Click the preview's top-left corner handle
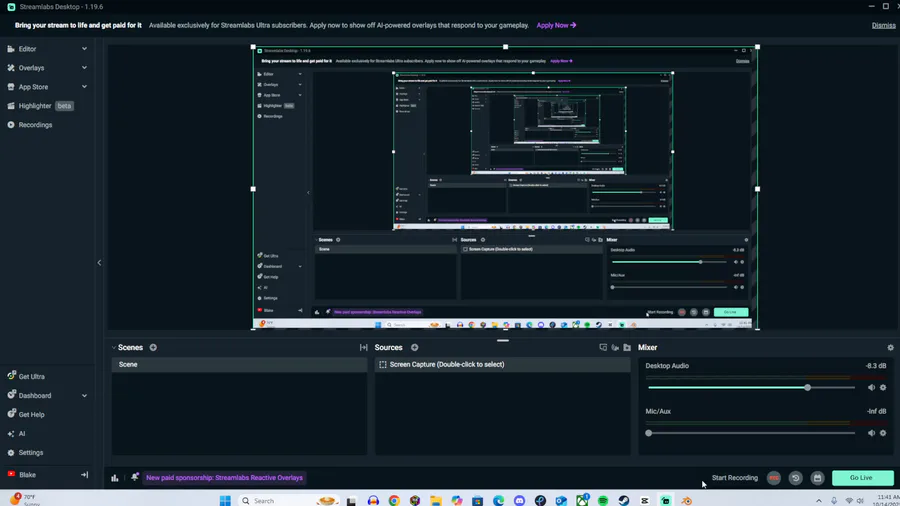The image size is (900, 506). point(253,47)
